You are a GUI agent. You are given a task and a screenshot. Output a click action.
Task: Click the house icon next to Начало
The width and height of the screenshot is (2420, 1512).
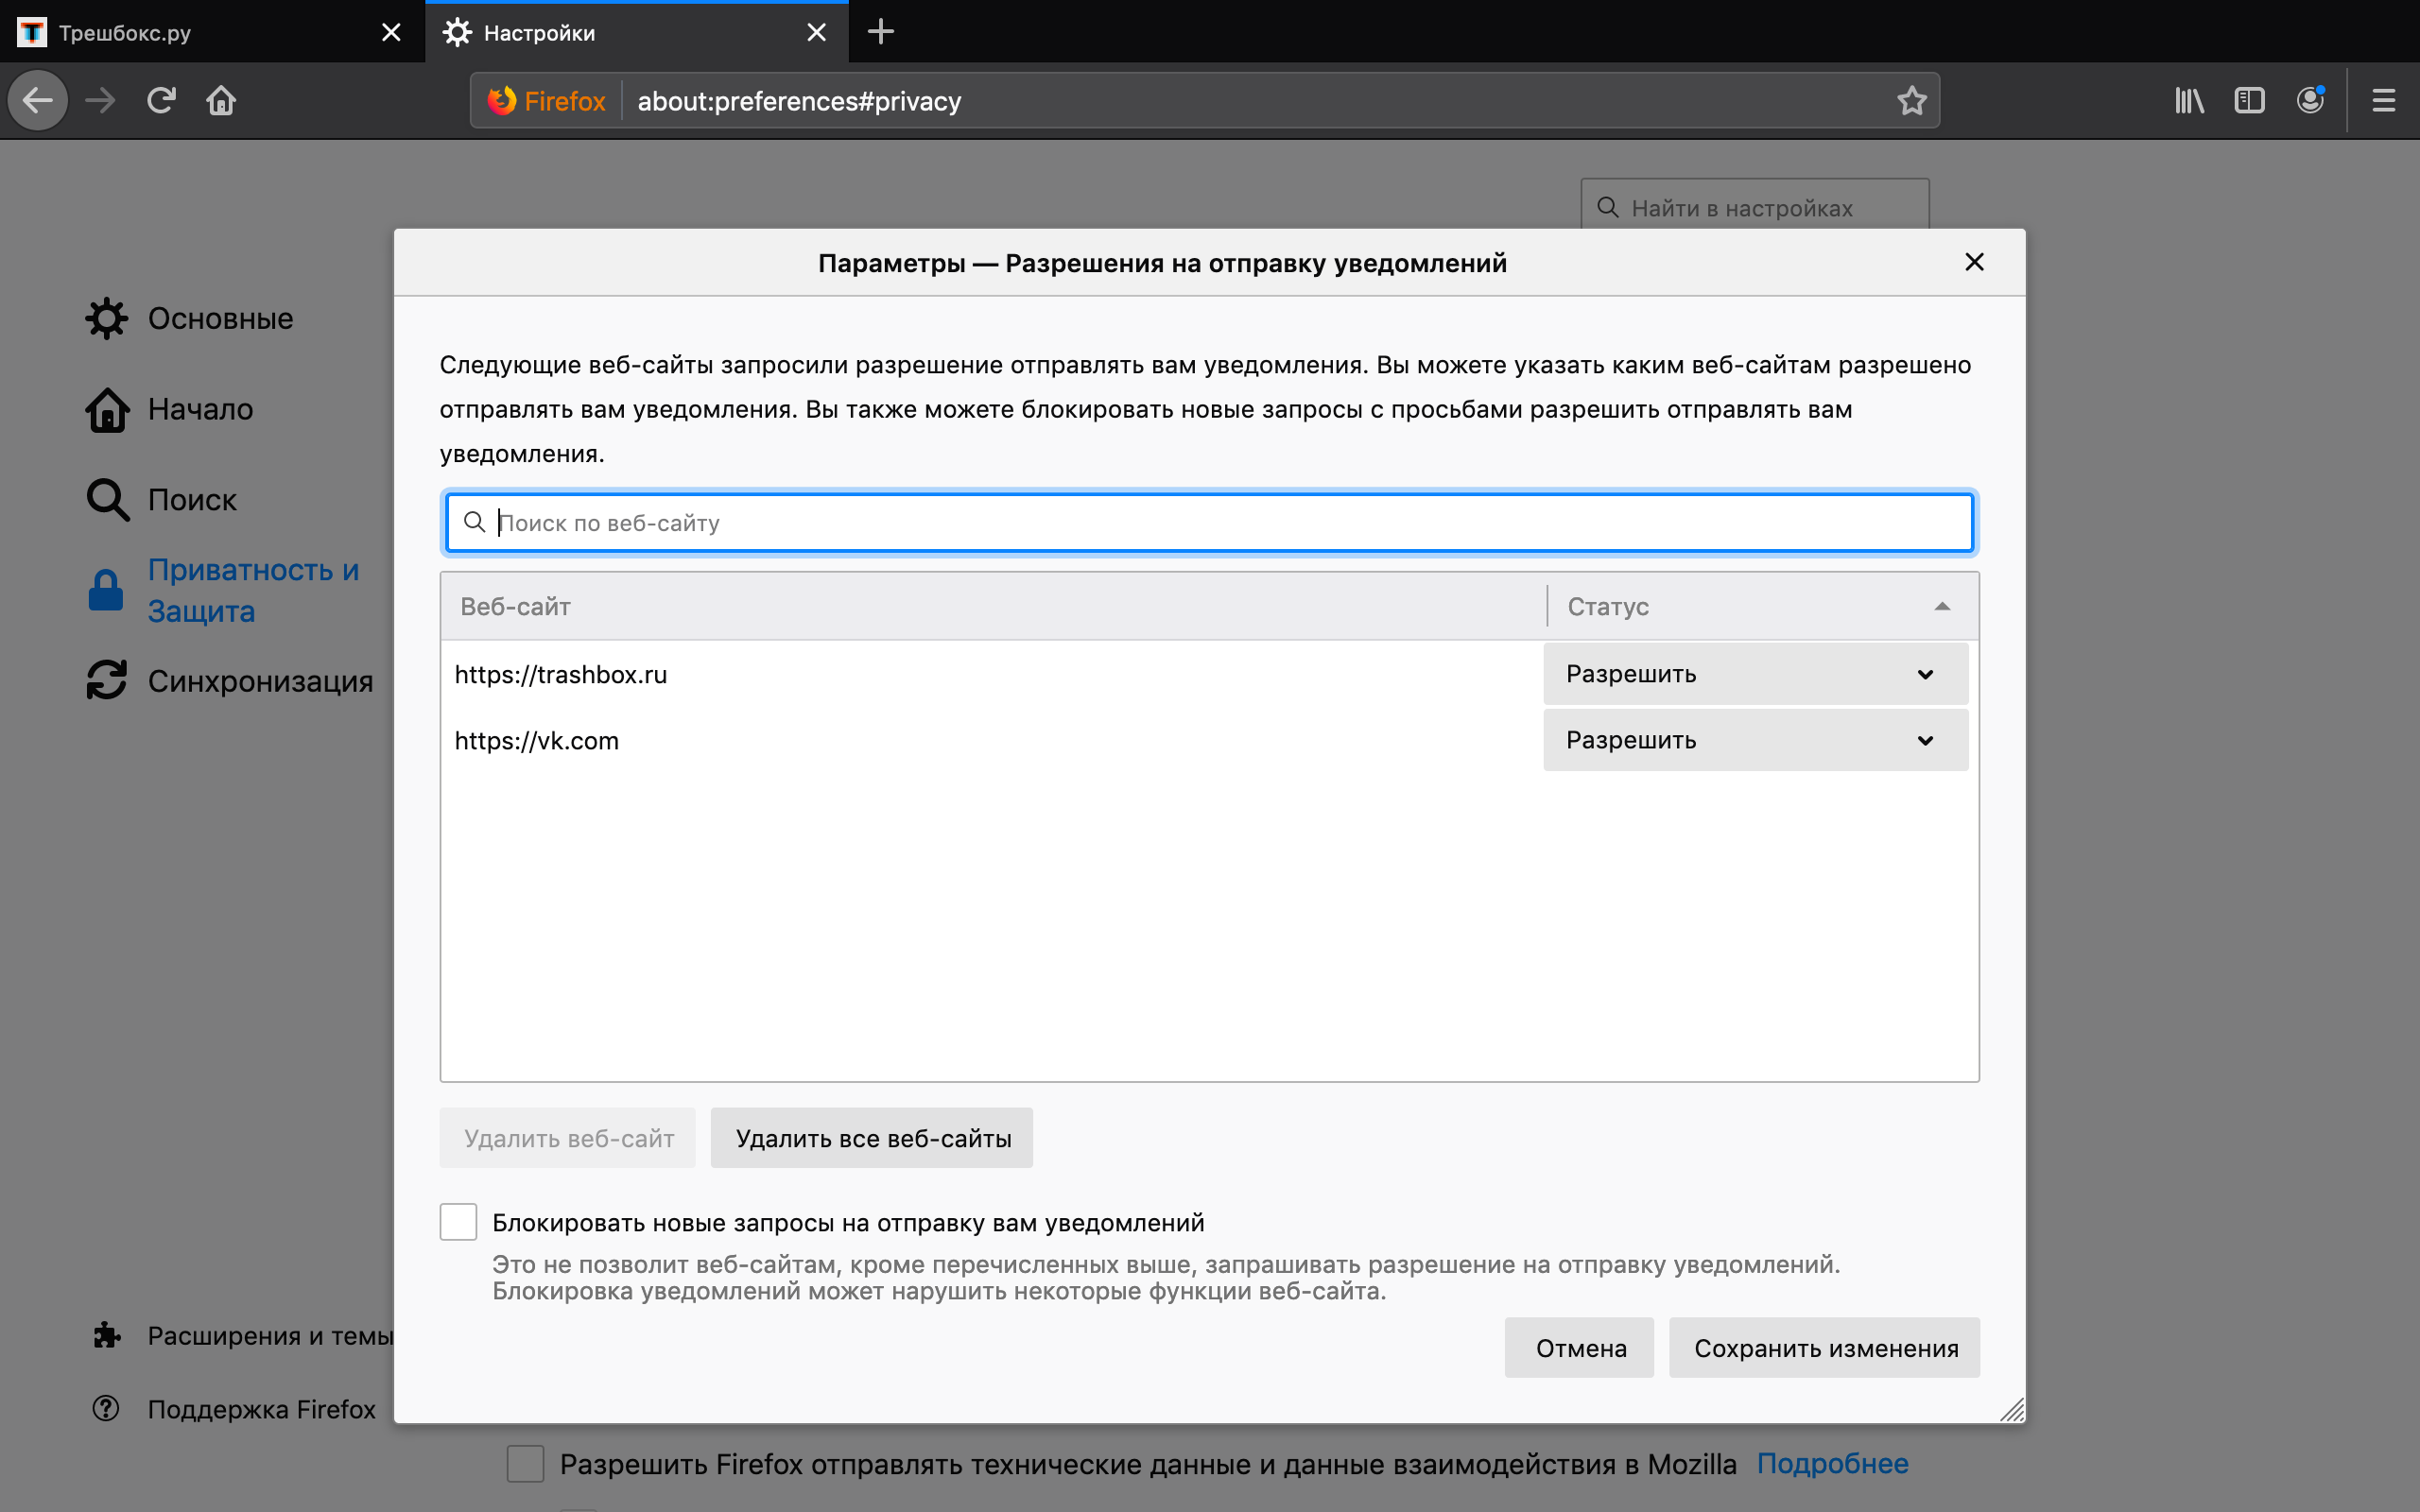click(x=106, y=409)
